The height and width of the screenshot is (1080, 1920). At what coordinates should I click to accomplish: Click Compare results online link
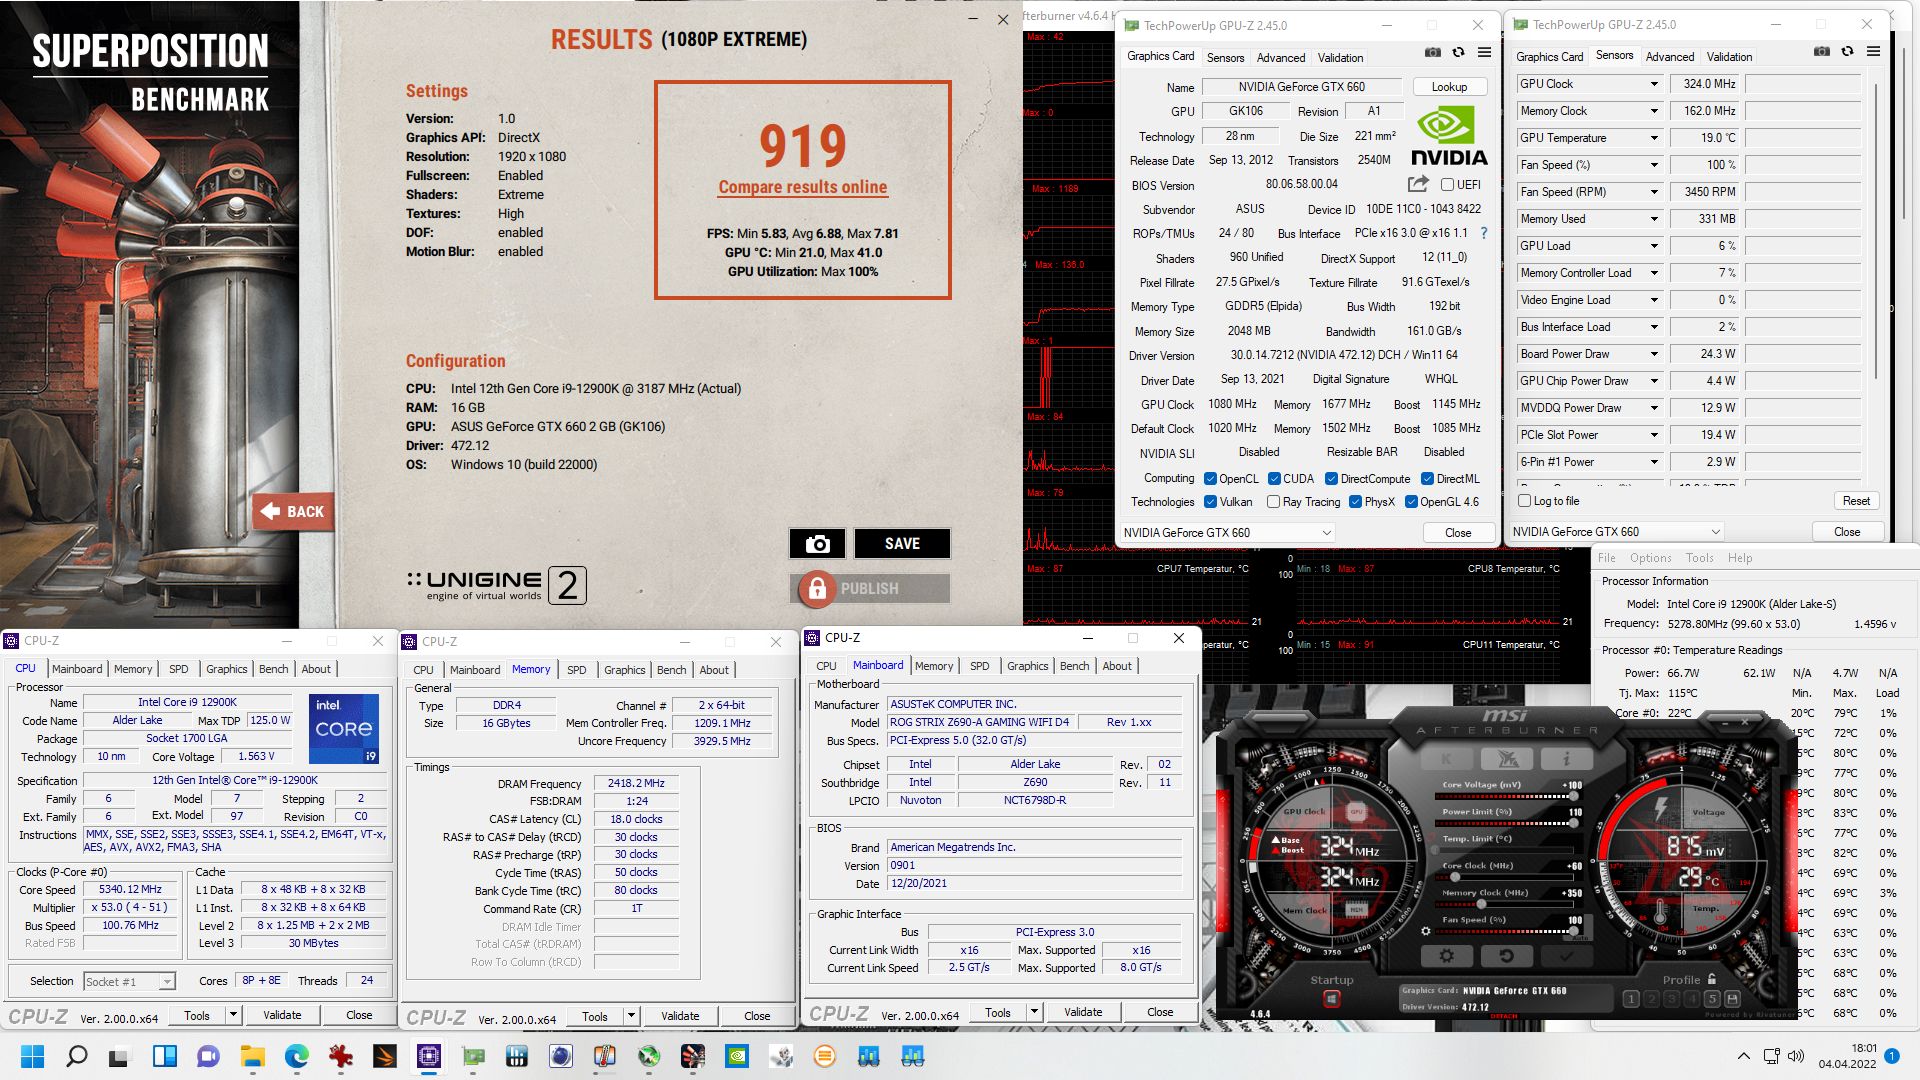pos(802,187)
